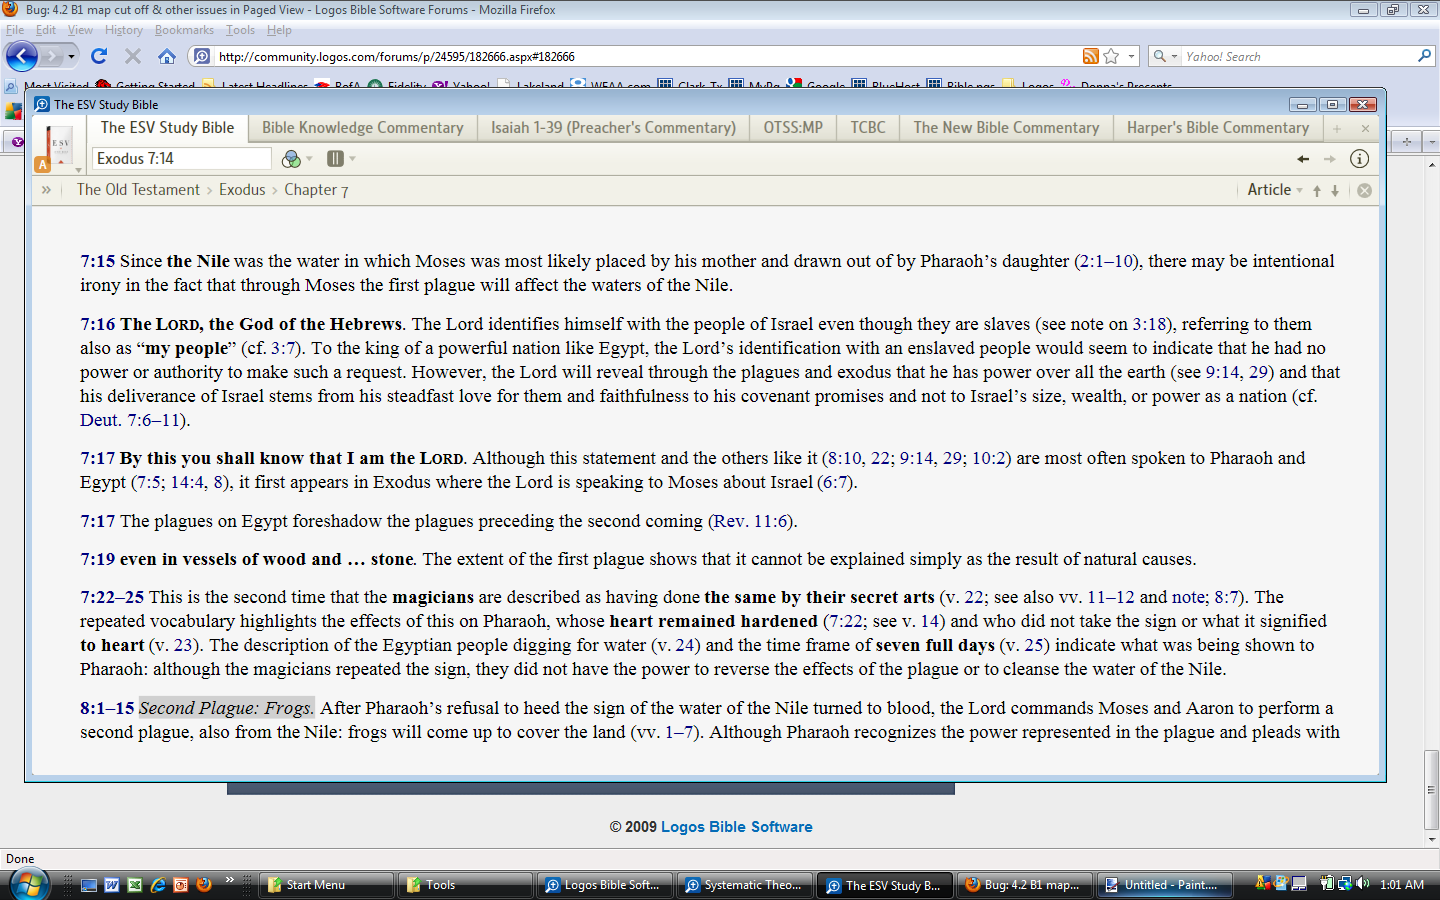This screenshot has width=1440, height=900.
Task: Click the Logos Bible Software footer link
Action: (736, 827)
